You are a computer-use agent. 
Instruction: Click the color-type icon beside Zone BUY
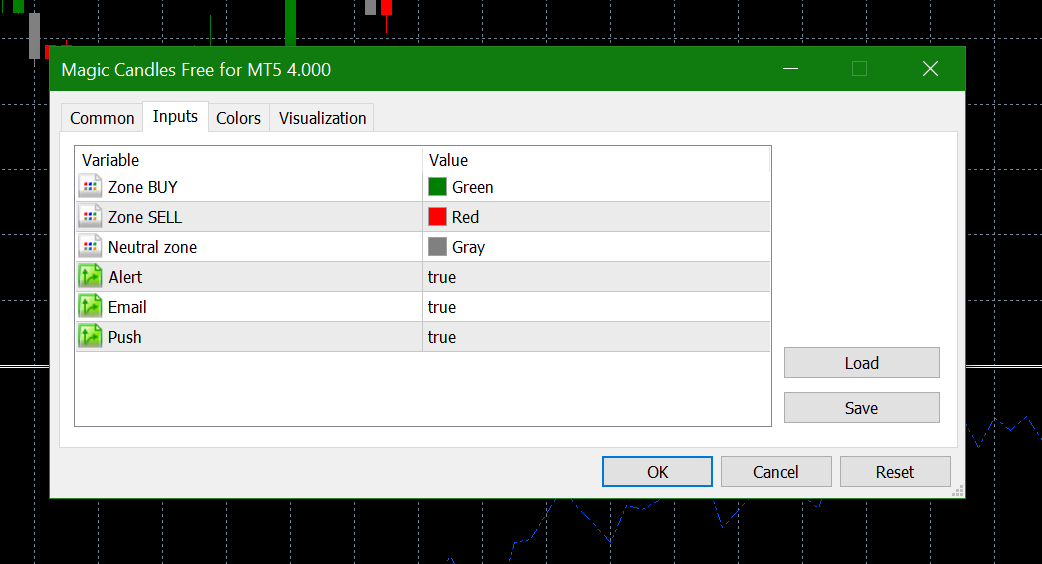point(90,187)
